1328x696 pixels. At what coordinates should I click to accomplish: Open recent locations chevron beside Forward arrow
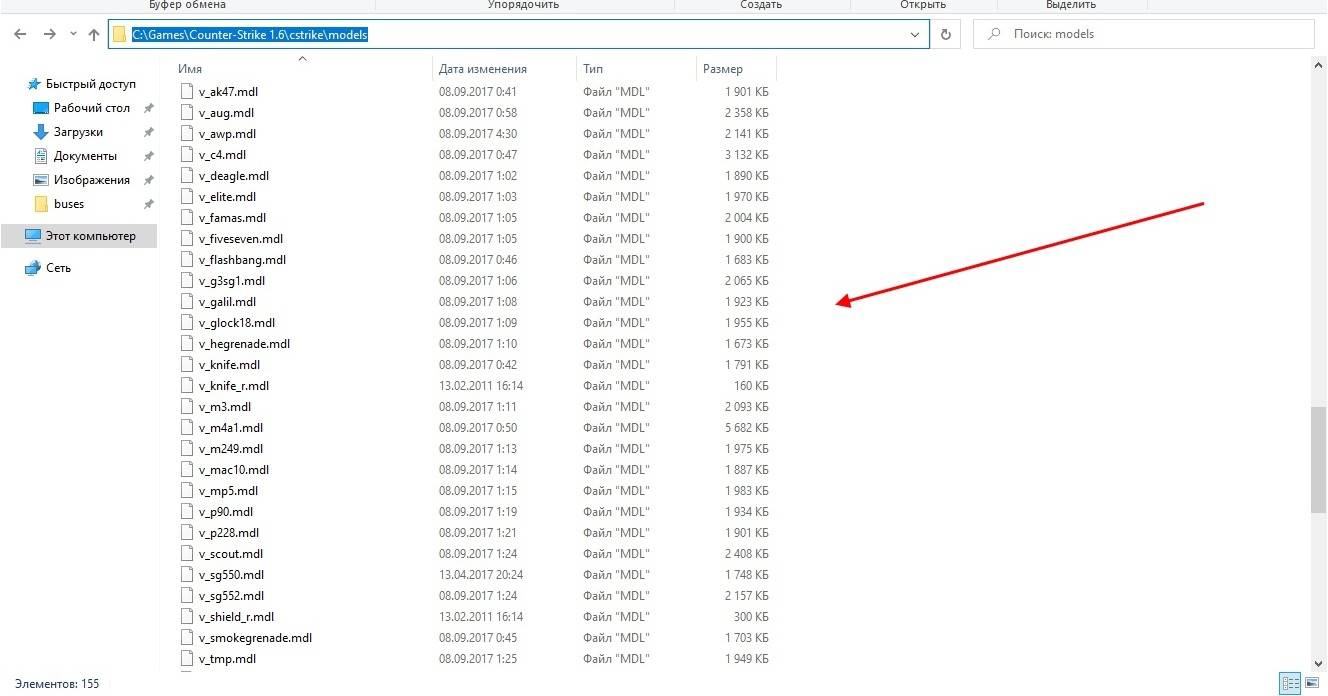tap(72, 34)
